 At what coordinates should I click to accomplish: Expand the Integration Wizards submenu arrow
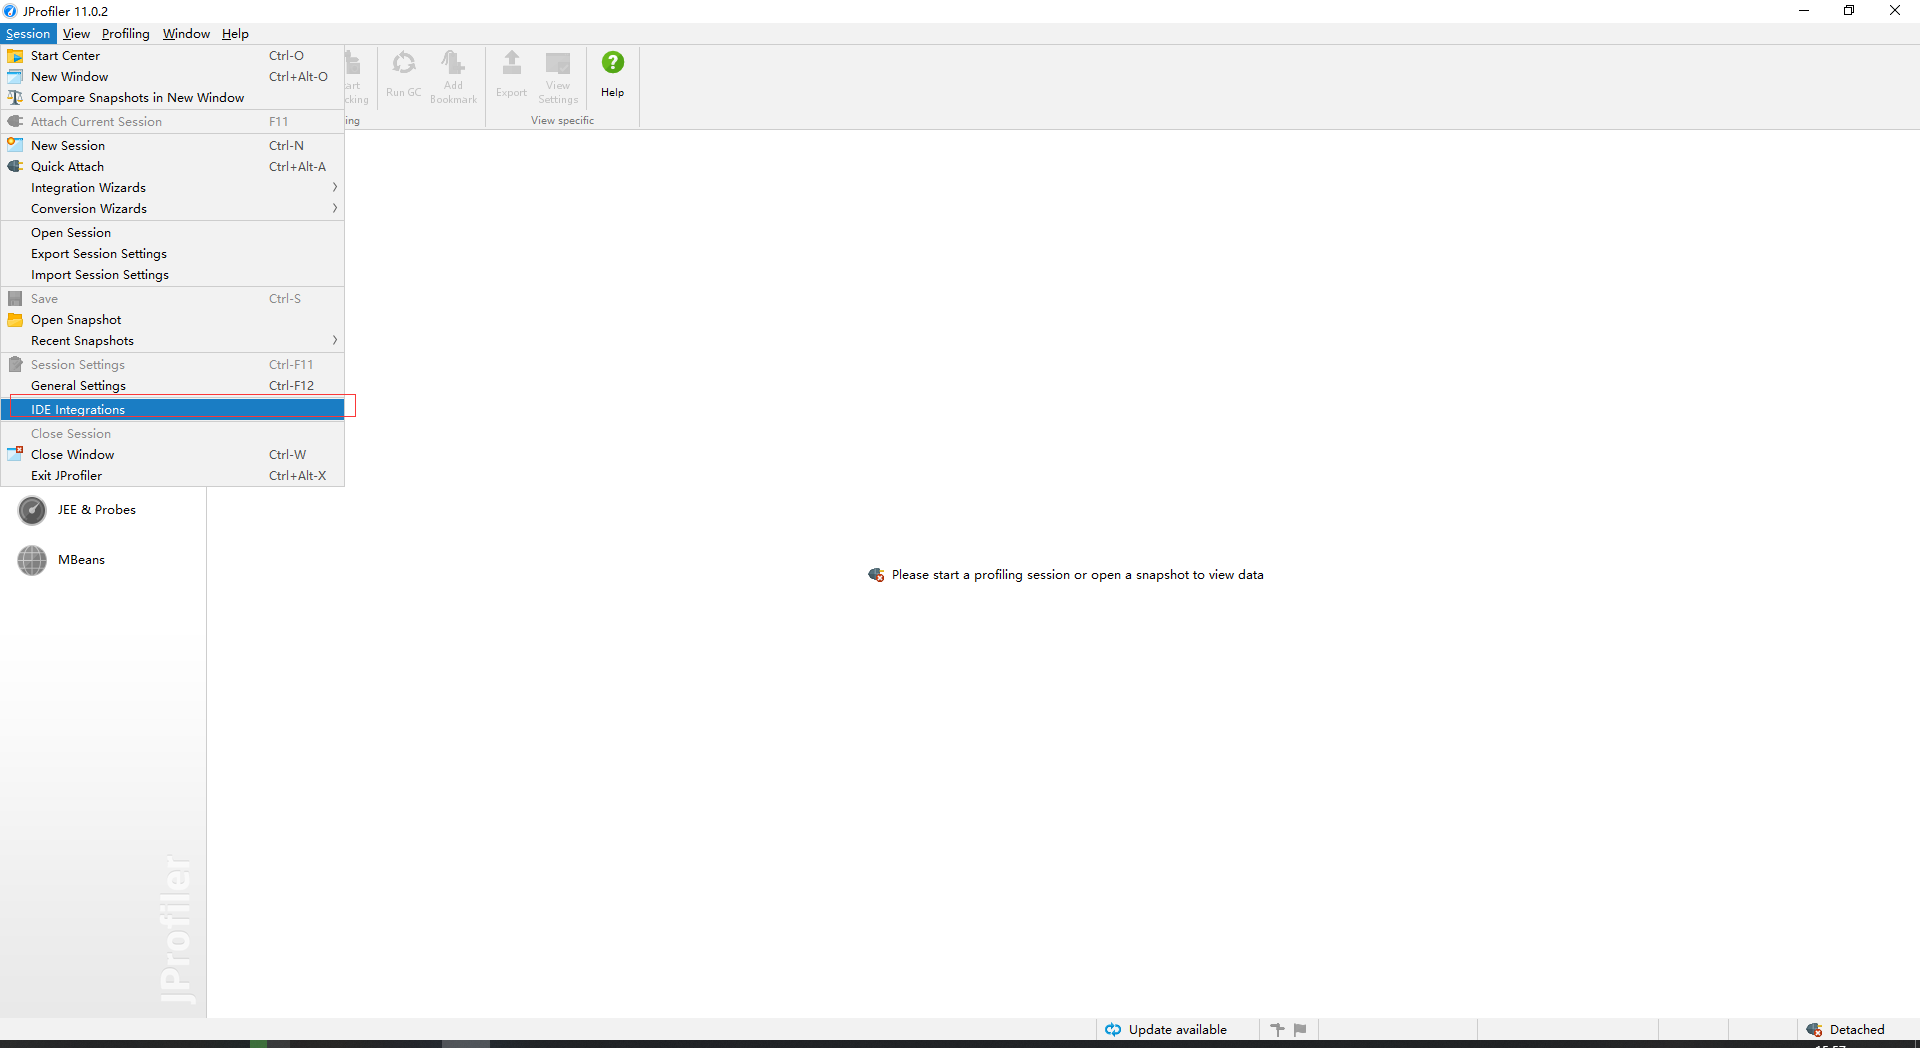coord(335,188)
